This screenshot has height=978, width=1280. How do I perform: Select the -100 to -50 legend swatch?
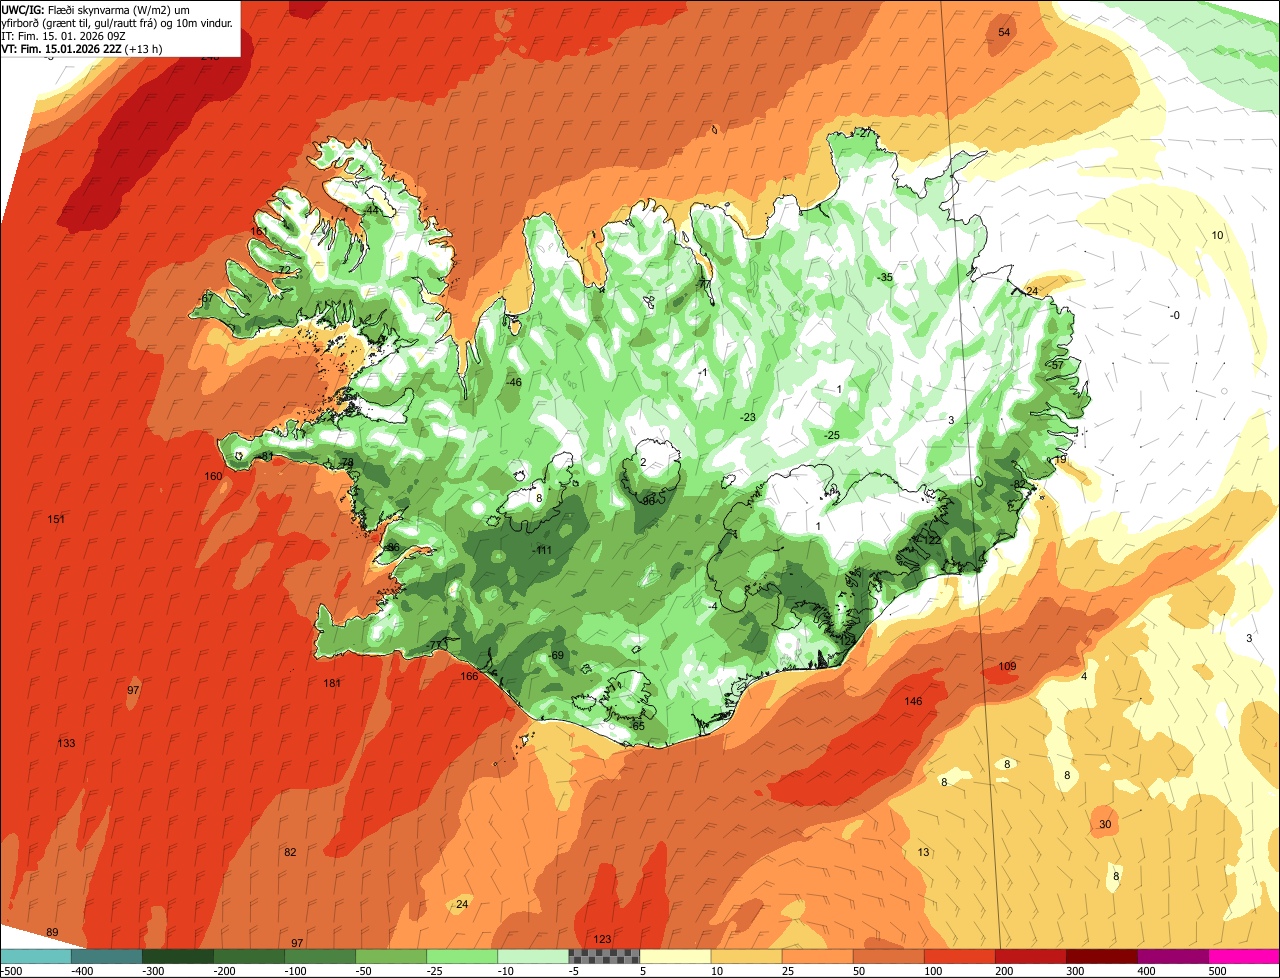pos(320,956)
